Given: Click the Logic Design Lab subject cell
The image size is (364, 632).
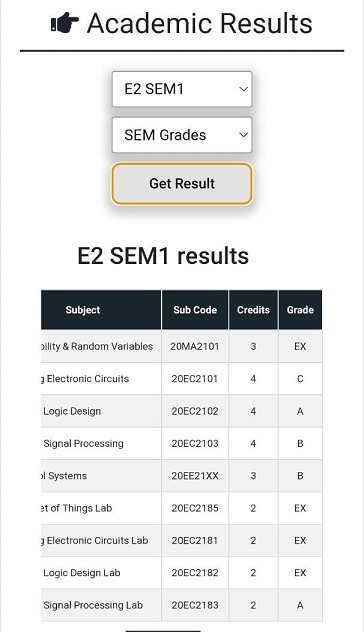Looking at the screenshot, I should coord(101,573).
